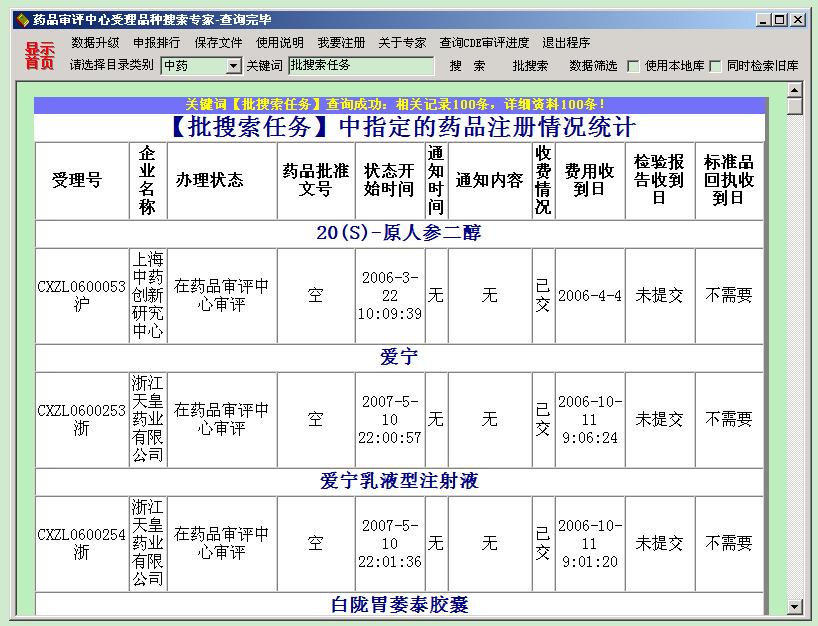The height and width of the screenshot is (626, 818).
Task: Click the 数据筛选 button
Action: click(593, 66)
